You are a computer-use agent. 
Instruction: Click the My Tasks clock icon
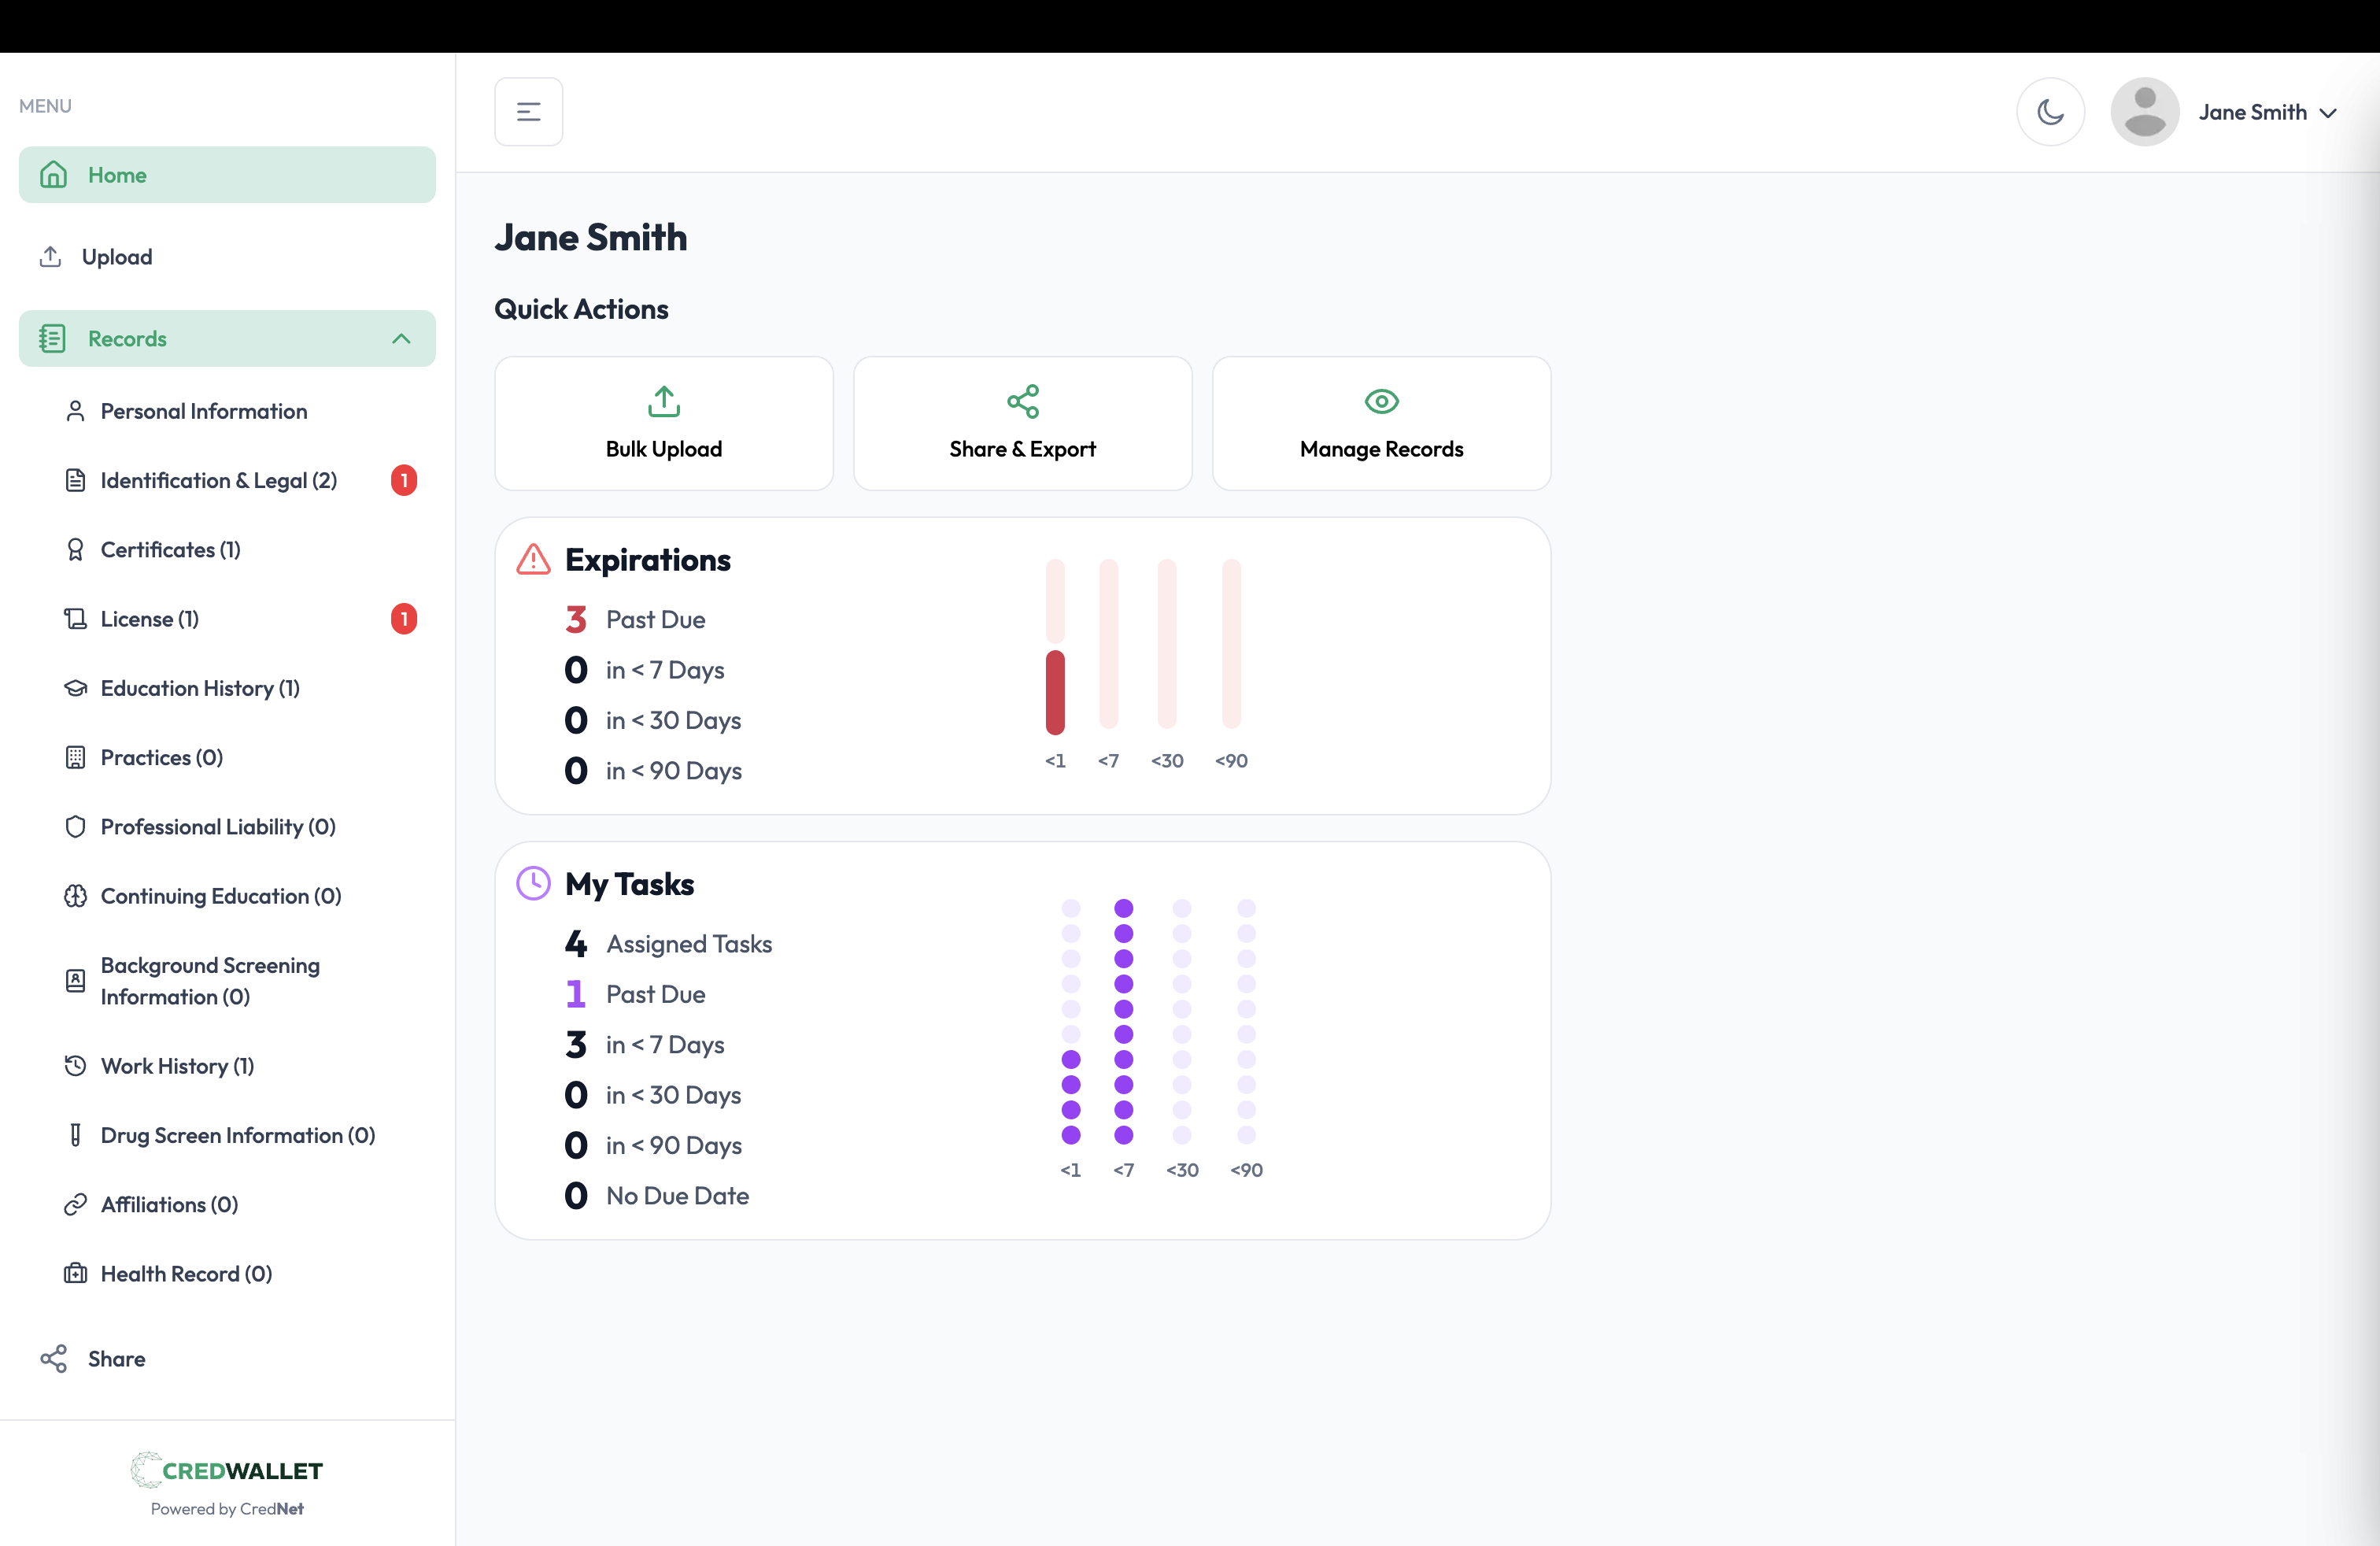coord(533,884)
